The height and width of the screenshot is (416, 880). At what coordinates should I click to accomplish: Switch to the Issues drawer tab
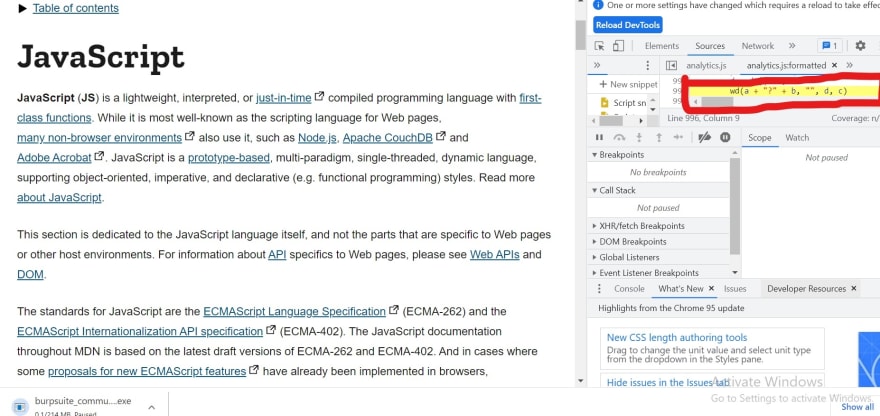[735, 289]
